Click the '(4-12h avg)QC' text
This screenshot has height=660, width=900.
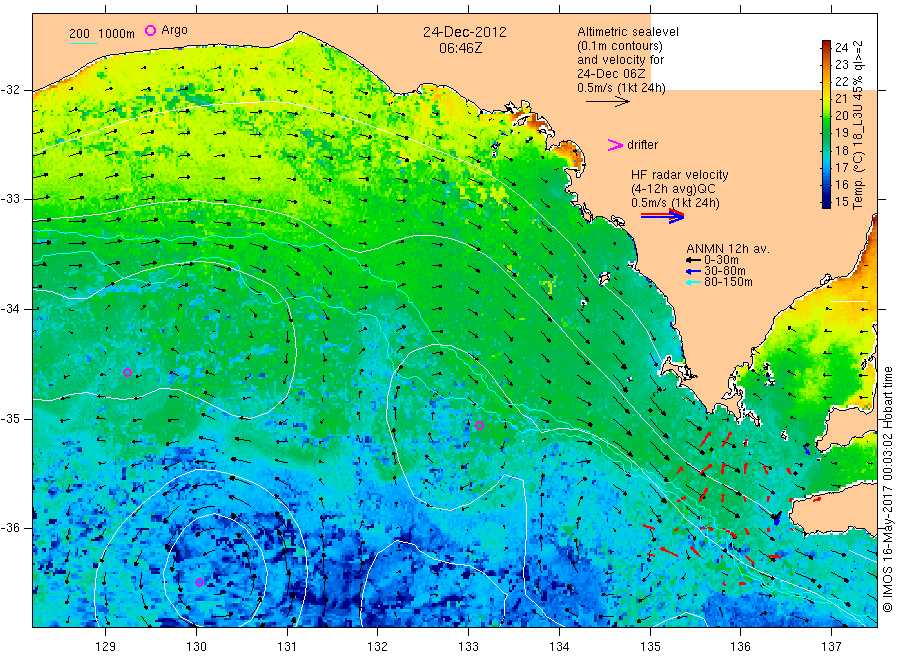click(673, 189)
